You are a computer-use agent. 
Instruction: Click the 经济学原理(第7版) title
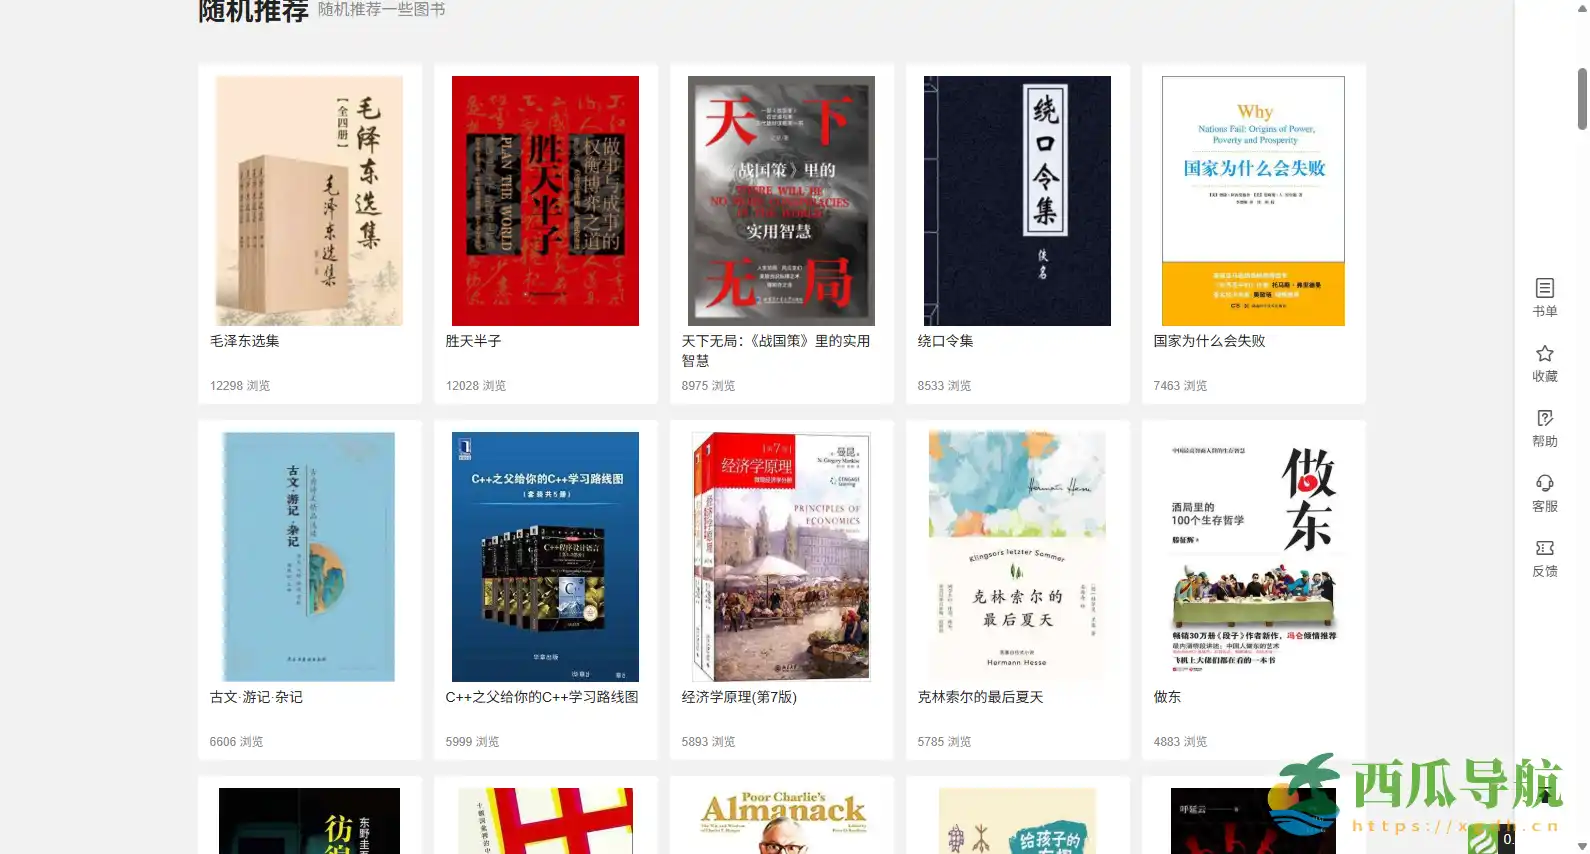(x=739, y=697)
